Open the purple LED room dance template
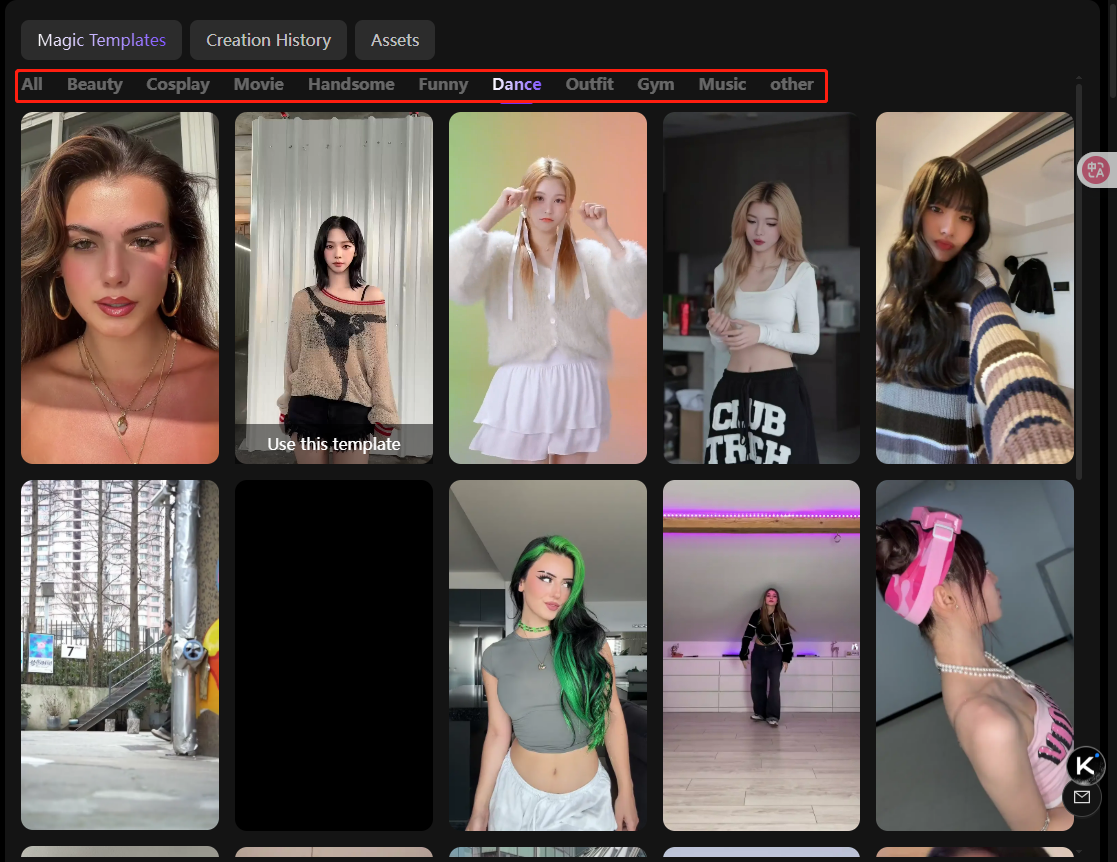 click(762, 655)
